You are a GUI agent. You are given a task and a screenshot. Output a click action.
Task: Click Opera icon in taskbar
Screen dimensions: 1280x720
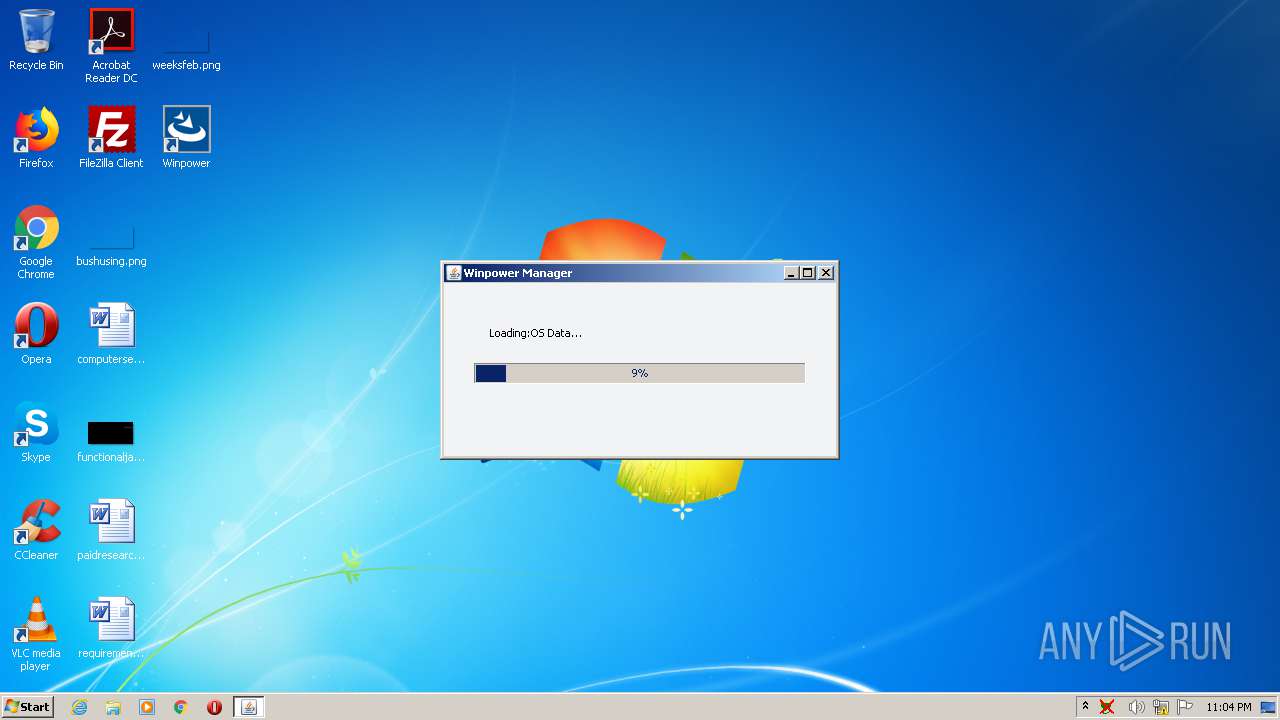click(214, 707)
